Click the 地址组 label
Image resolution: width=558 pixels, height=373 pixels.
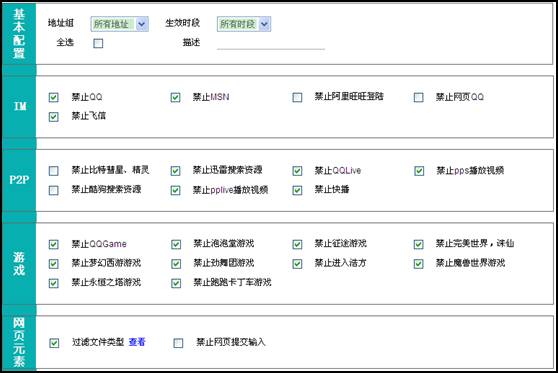(61, 23)
